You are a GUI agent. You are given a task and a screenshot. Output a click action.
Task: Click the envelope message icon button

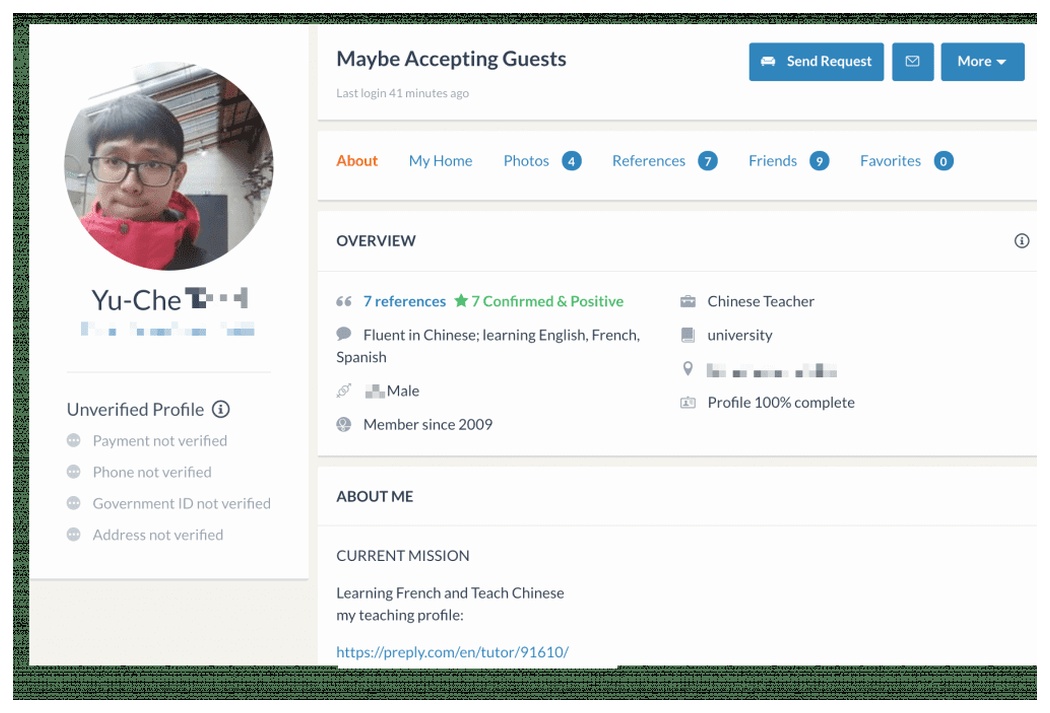coord(912,62)
